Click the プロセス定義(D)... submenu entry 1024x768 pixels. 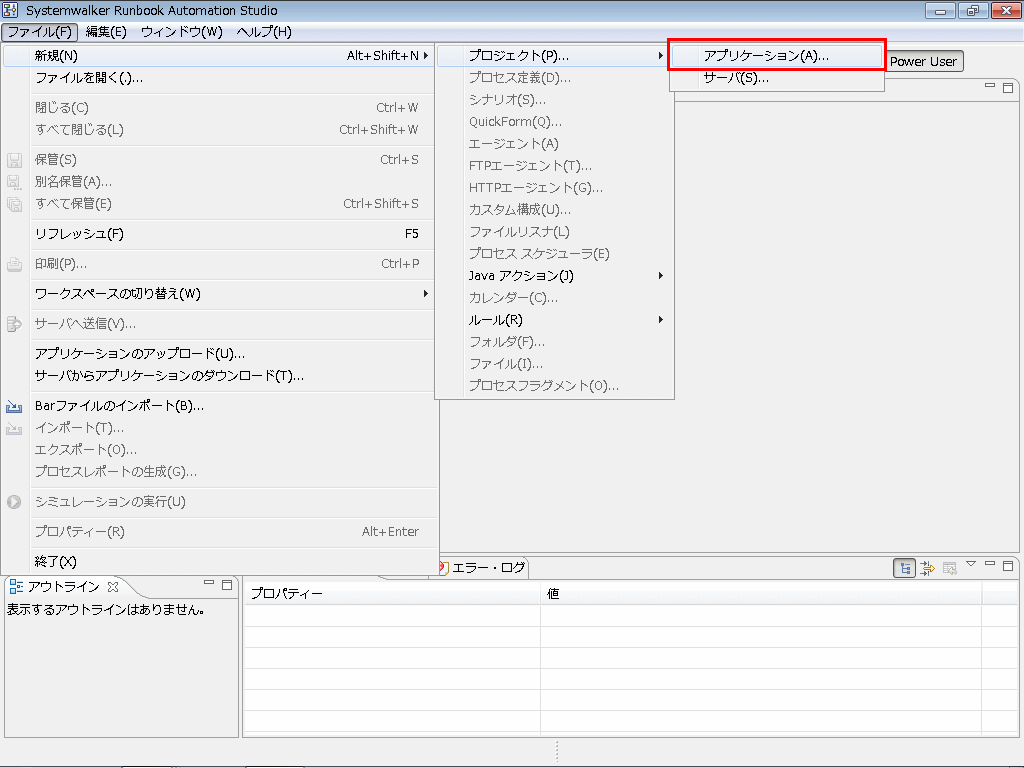pyautogui.click(x=554, y=78)
